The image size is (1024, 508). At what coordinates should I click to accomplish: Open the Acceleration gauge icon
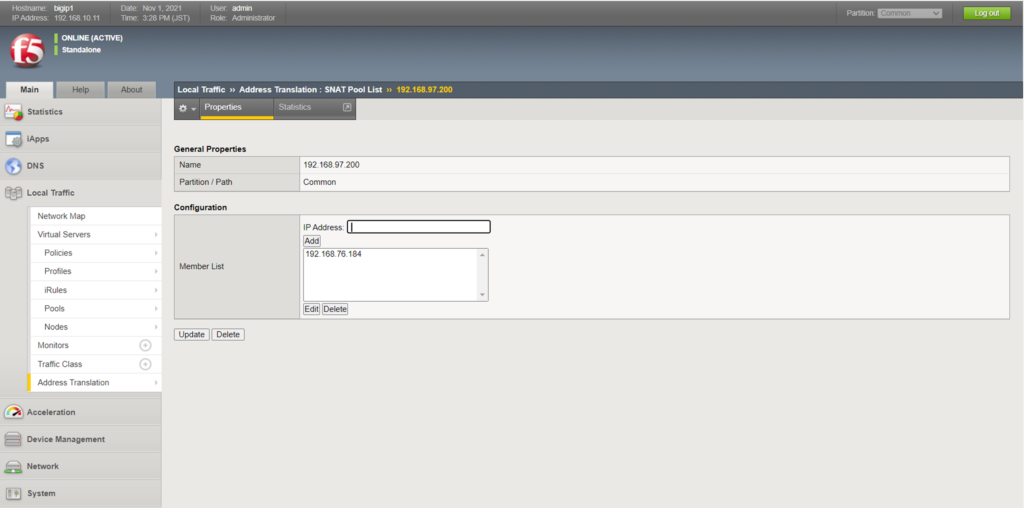(x=13, y=412)
